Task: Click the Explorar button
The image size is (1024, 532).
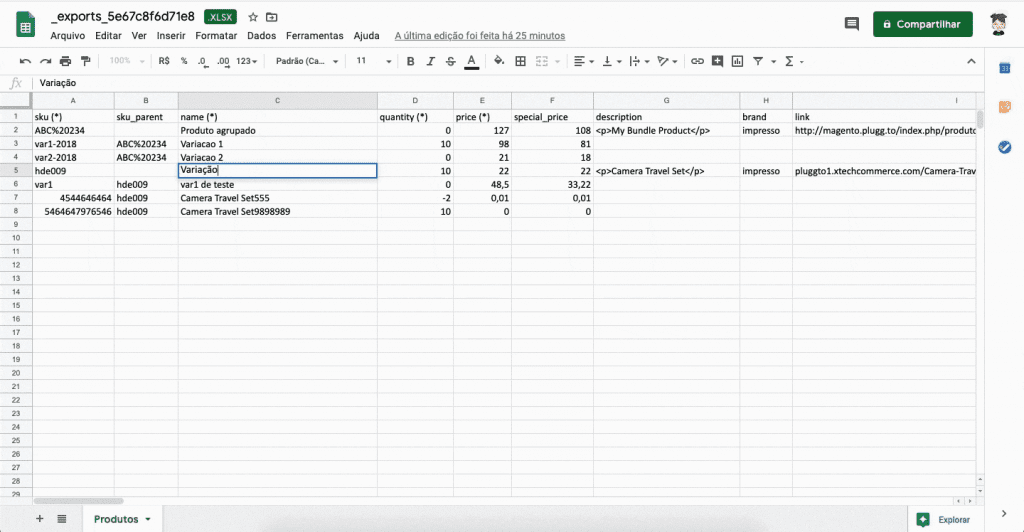Action: (943, 519)
